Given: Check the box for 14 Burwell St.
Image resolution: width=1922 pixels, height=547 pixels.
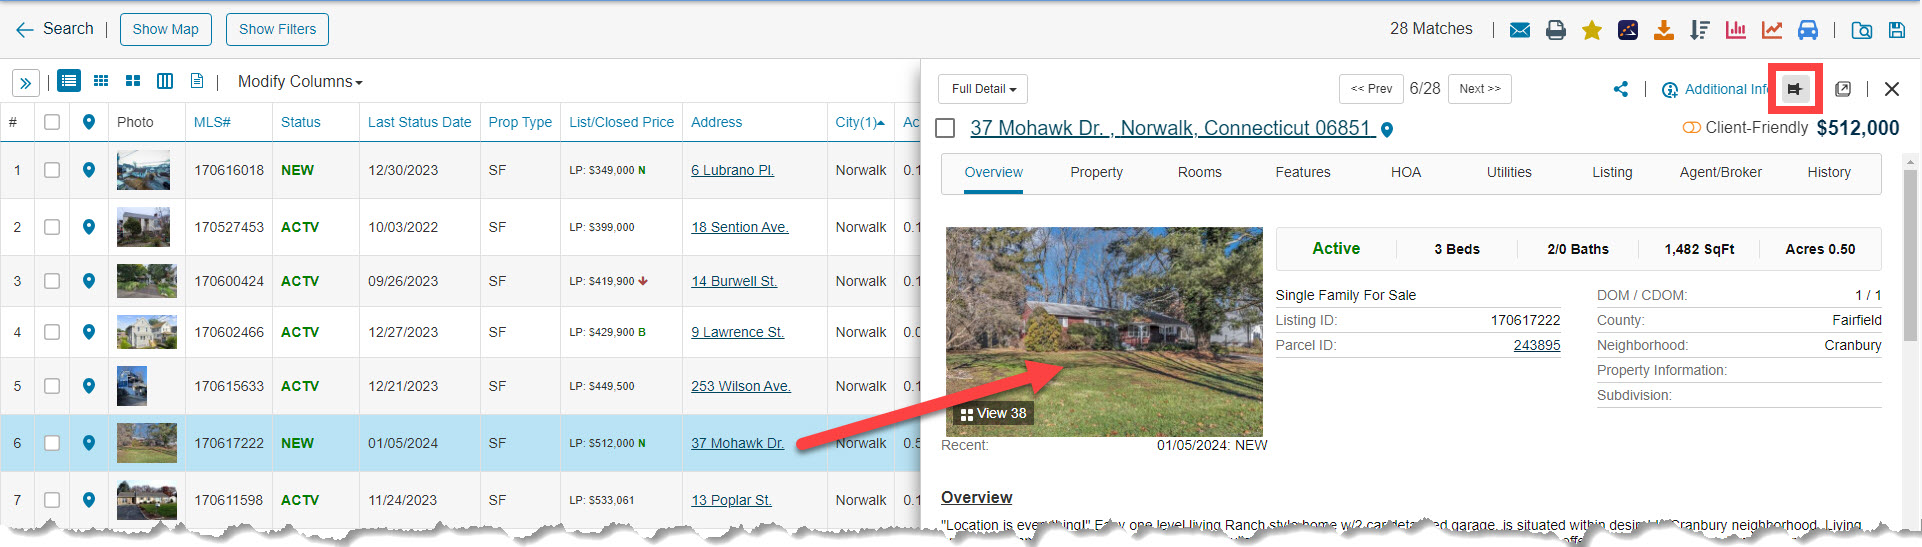Looking at the screenshot, I should (52, 281).
